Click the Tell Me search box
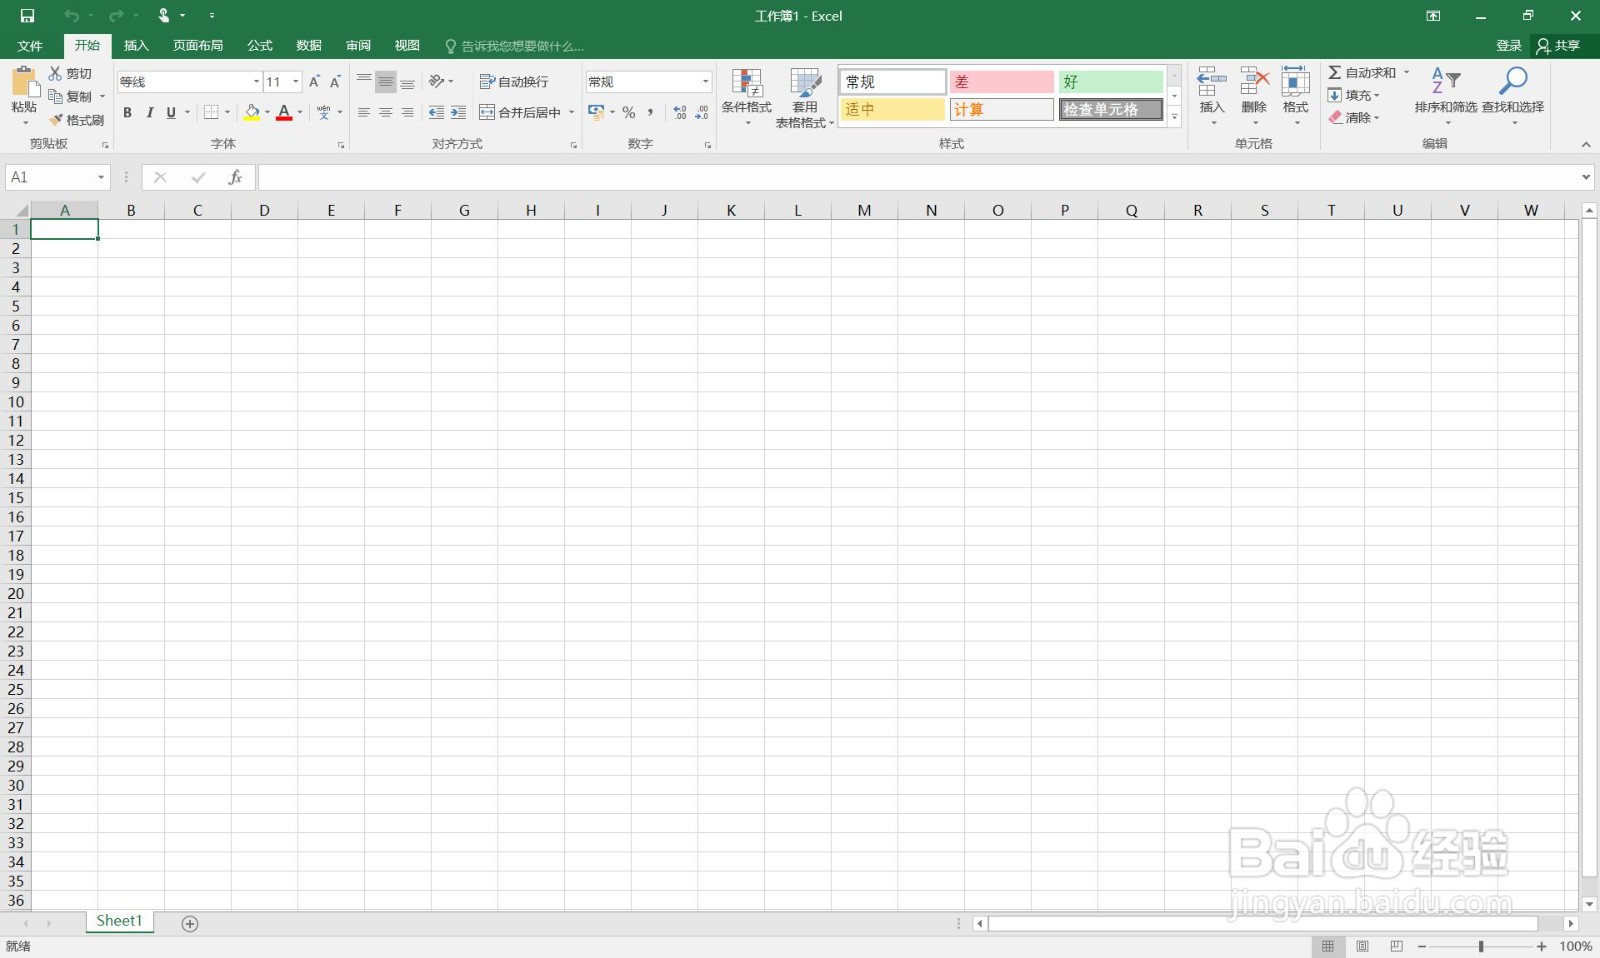 pos(514,46)
